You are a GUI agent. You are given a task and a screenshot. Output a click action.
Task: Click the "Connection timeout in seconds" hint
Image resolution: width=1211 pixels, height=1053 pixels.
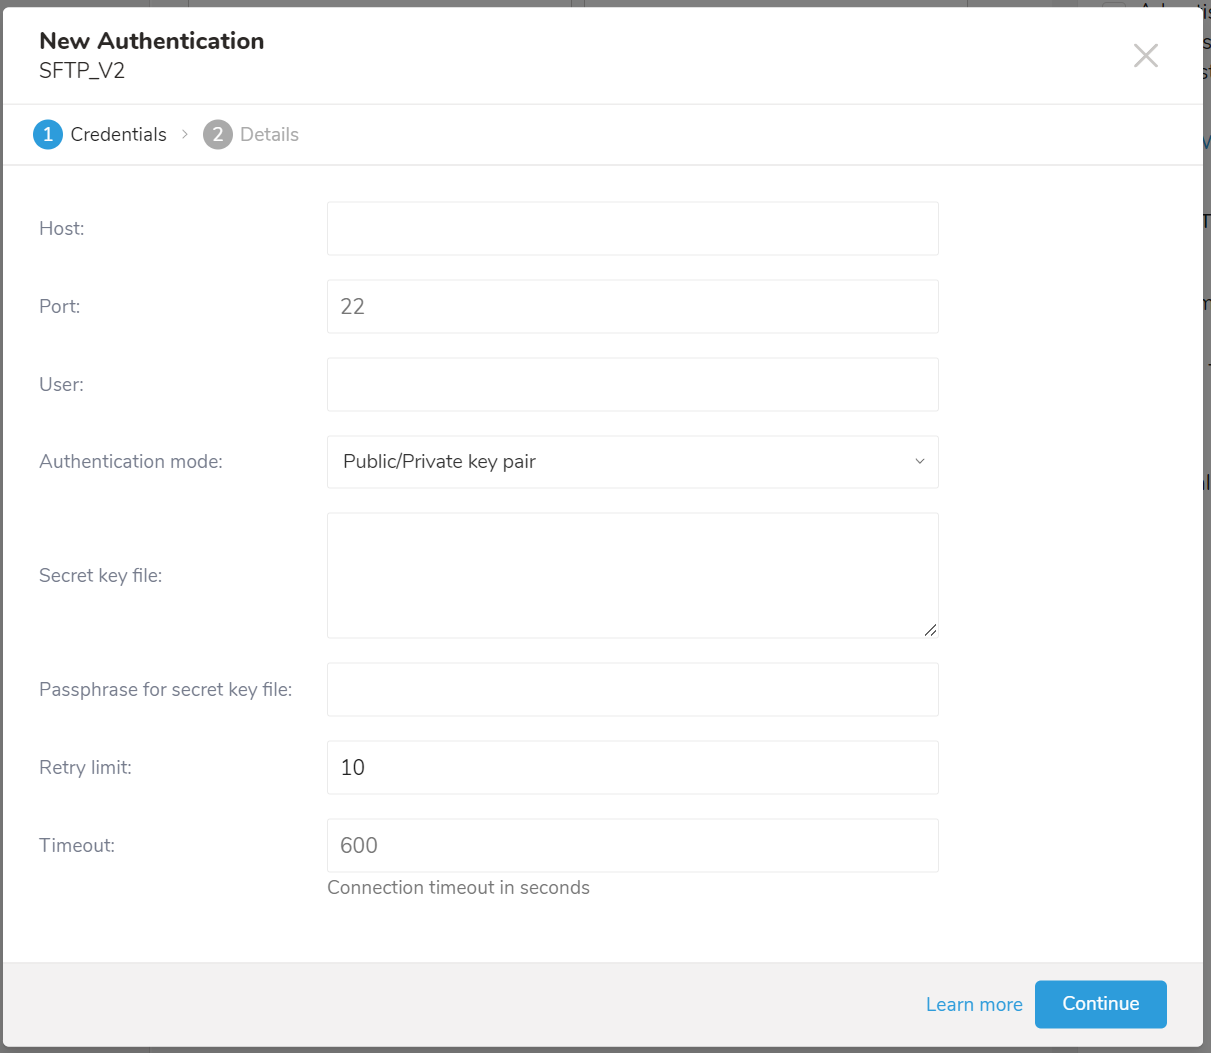(x=458, y=887)
